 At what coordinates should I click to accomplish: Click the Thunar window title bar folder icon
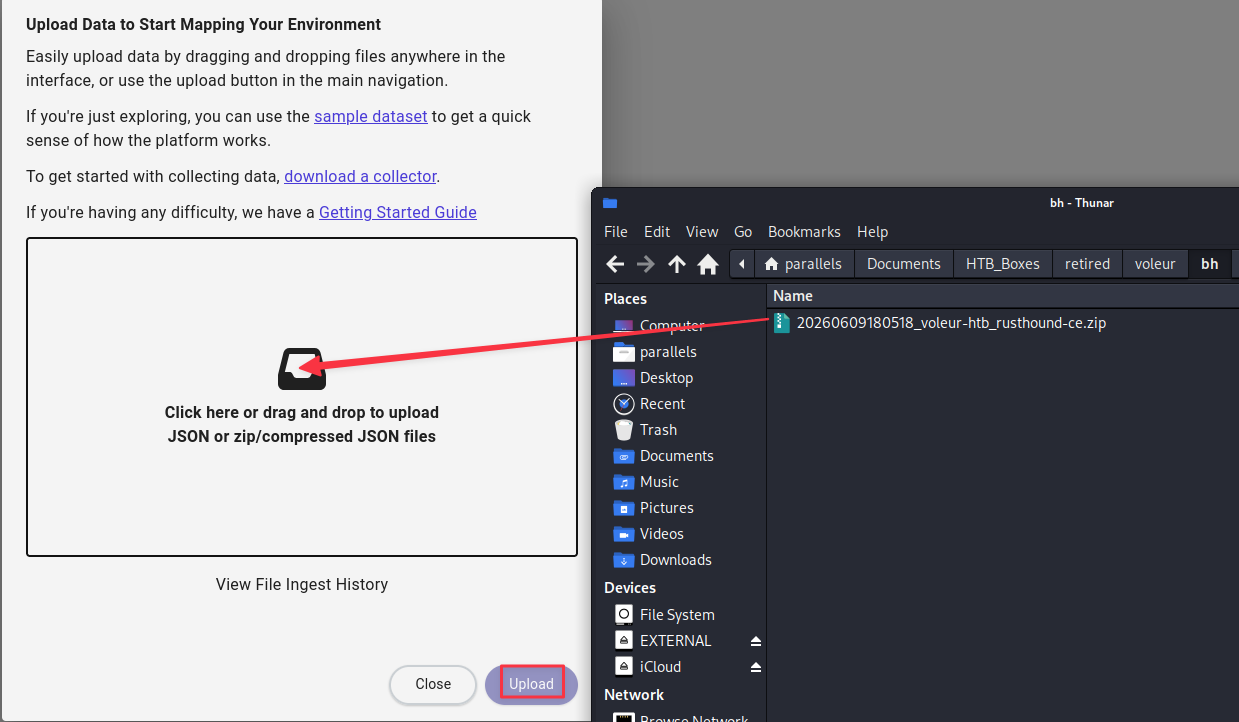click(x=610, y=203)
